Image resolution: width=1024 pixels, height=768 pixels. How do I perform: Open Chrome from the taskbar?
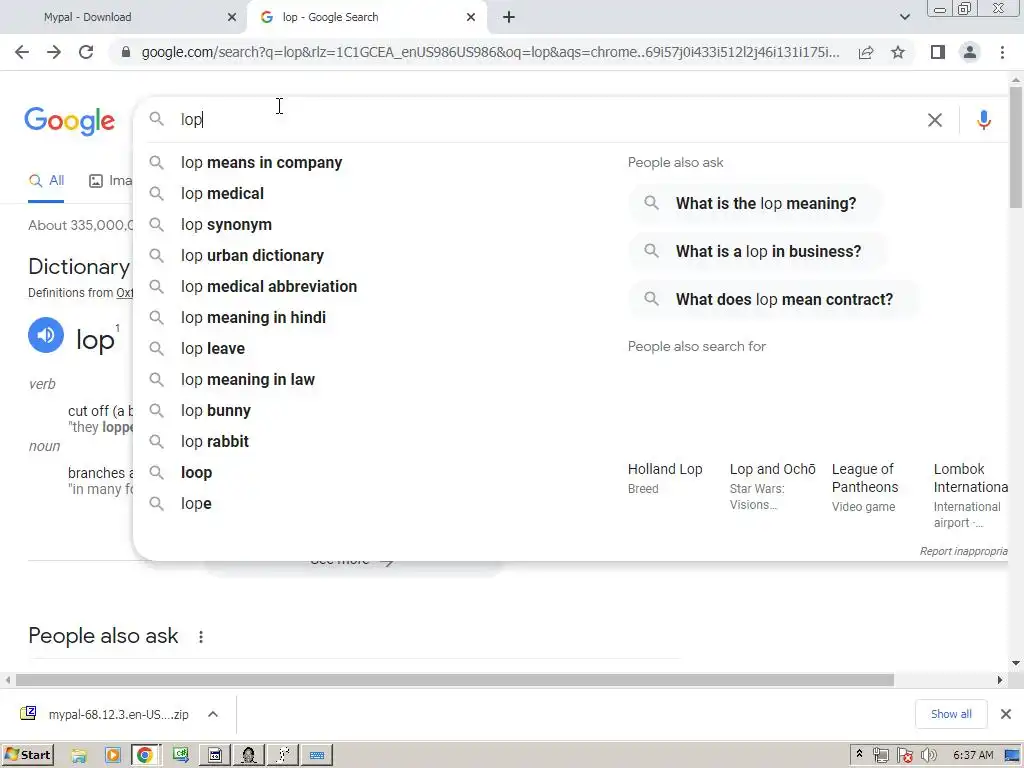[x=144, y=755]
